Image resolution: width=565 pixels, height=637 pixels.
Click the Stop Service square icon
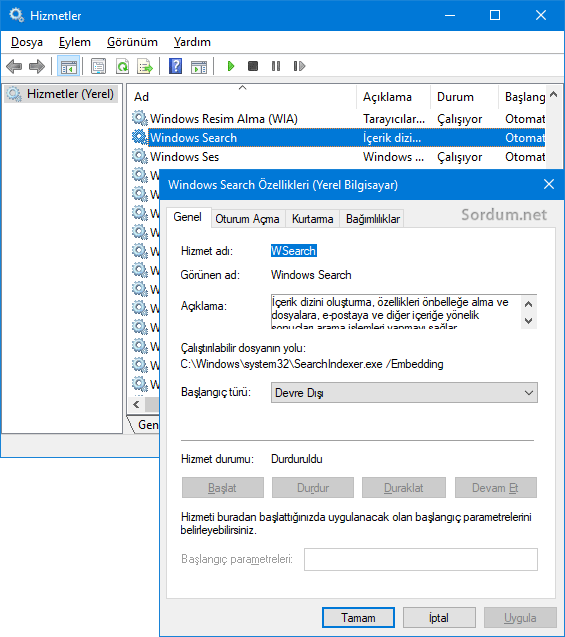(253, 66)
